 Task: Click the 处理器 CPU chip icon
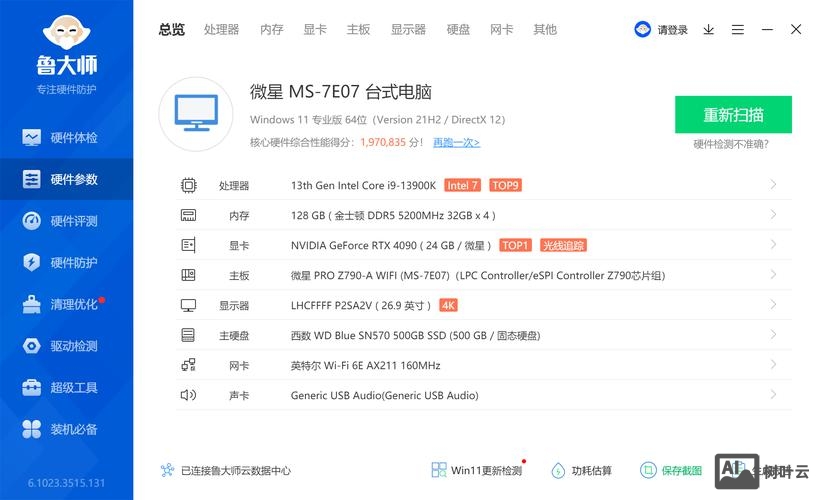tap(189, 185)
